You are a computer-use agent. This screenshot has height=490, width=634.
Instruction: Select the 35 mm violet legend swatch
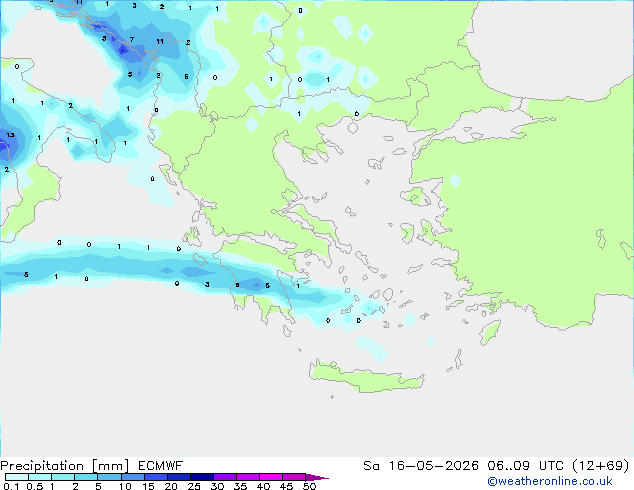[x=247, y=477]
